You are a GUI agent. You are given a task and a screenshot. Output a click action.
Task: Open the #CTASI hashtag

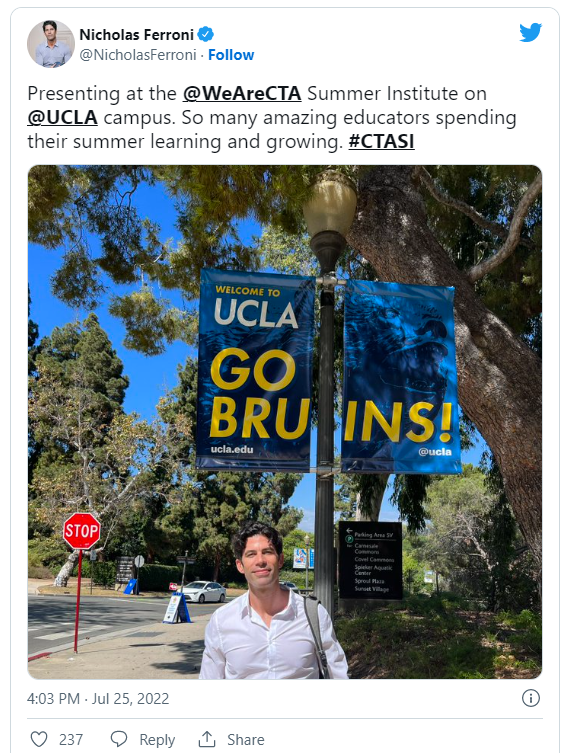(381, 141)
